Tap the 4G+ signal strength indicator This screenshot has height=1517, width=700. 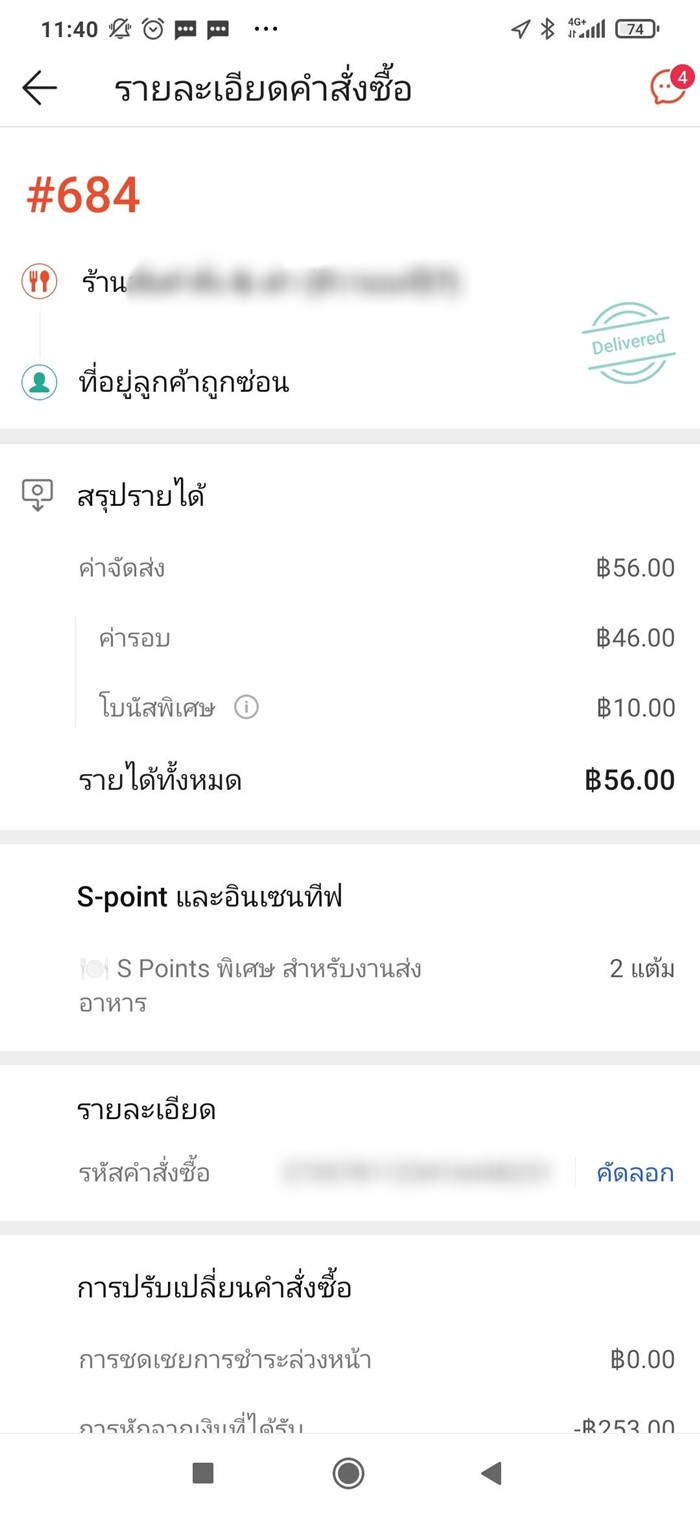(585, 29)
